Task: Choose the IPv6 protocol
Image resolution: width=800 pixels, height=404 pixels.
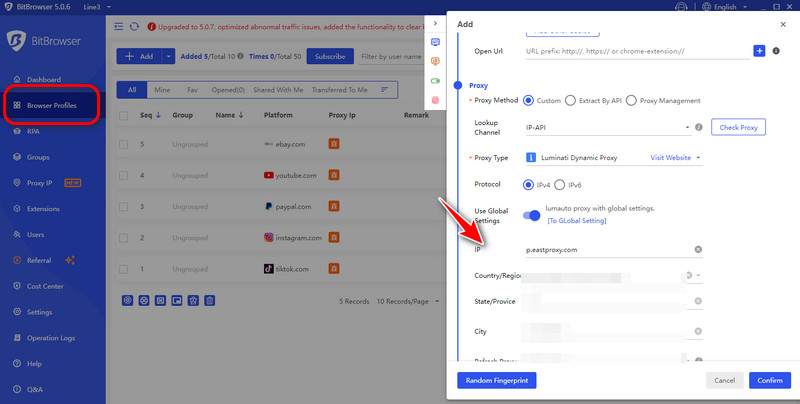Action: [560, 185]
